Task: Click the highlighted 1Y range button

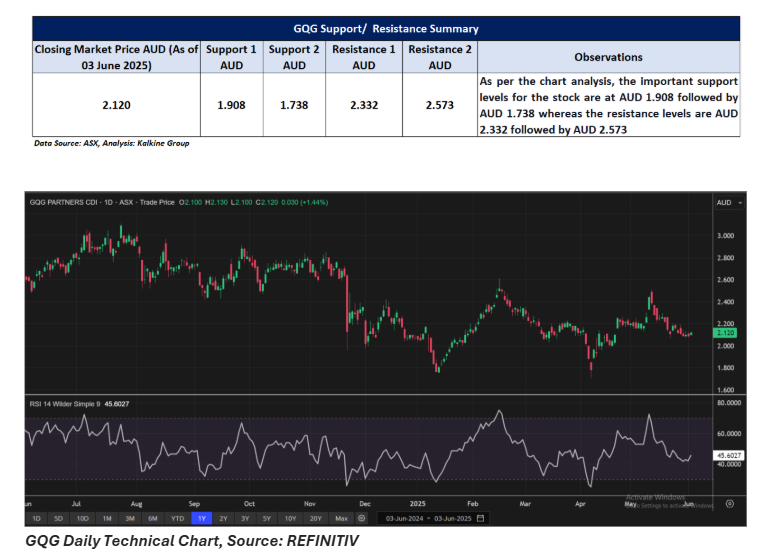Action: [202, 518]
